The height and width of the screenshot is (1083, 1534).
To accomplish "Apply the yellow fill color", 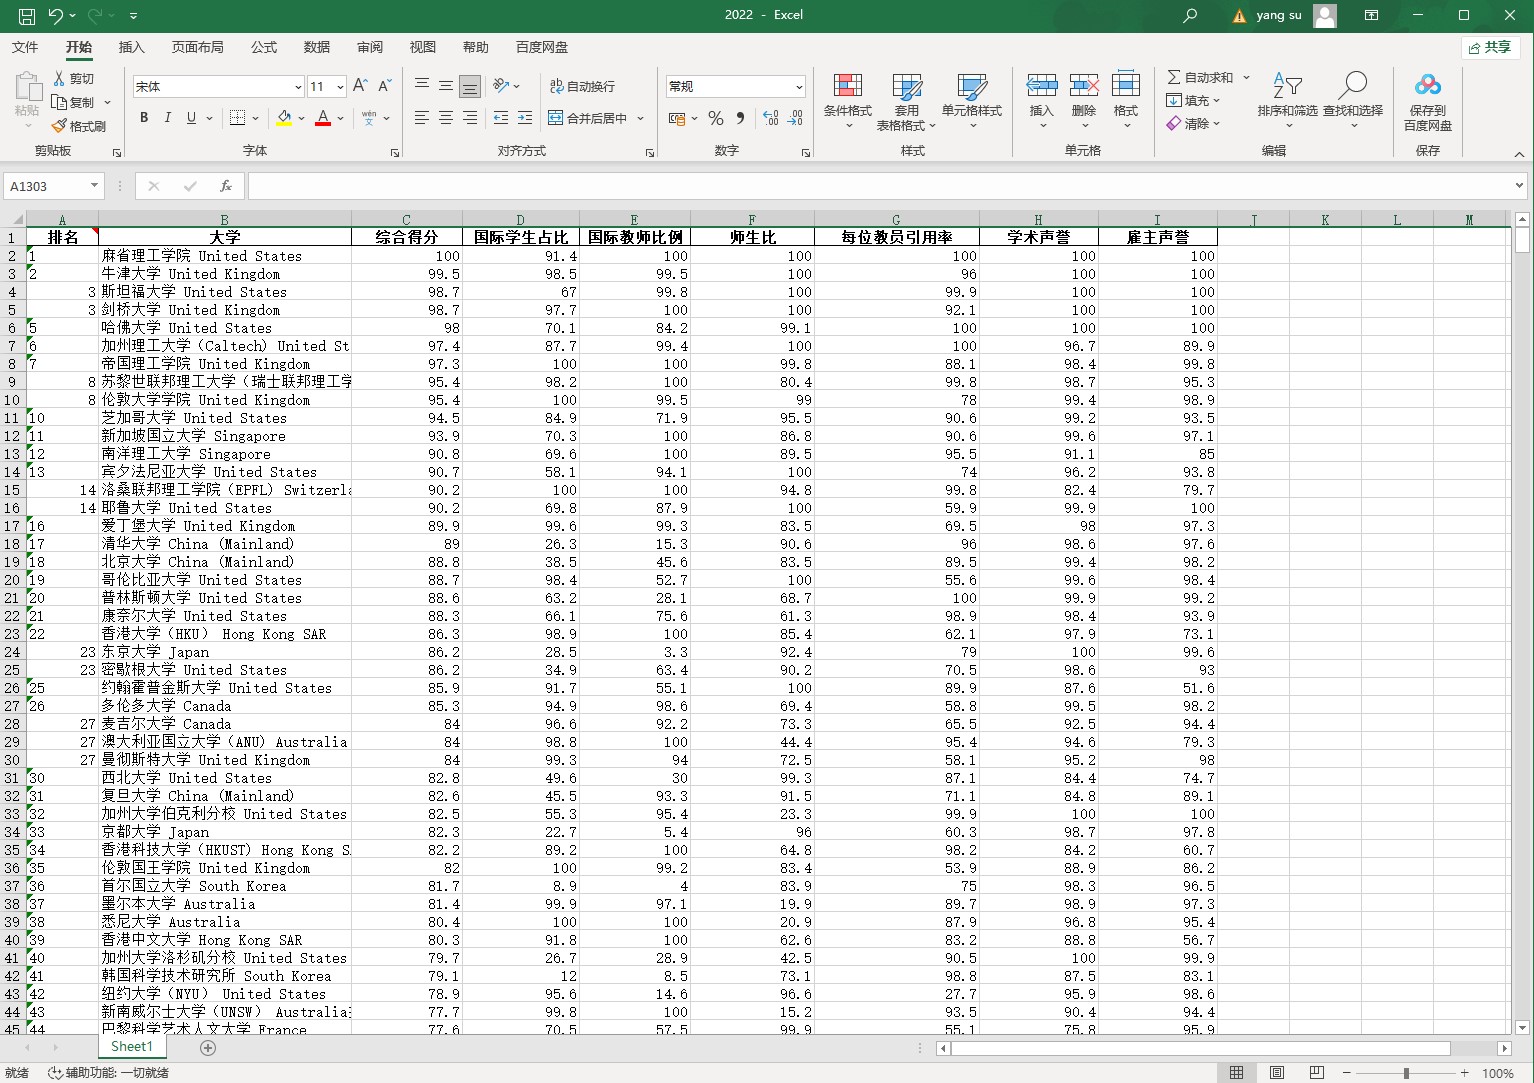I will 285,118.
